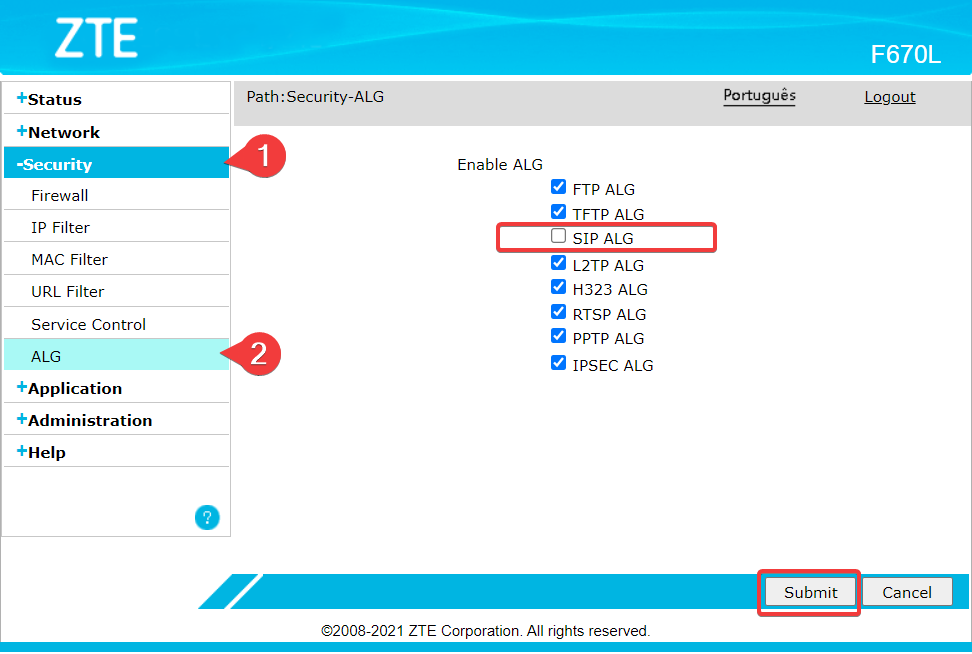This screenshot has height=654, width=972.
Task: Uncheck the TFTP ALG checkbox
Action: point(559,212)
